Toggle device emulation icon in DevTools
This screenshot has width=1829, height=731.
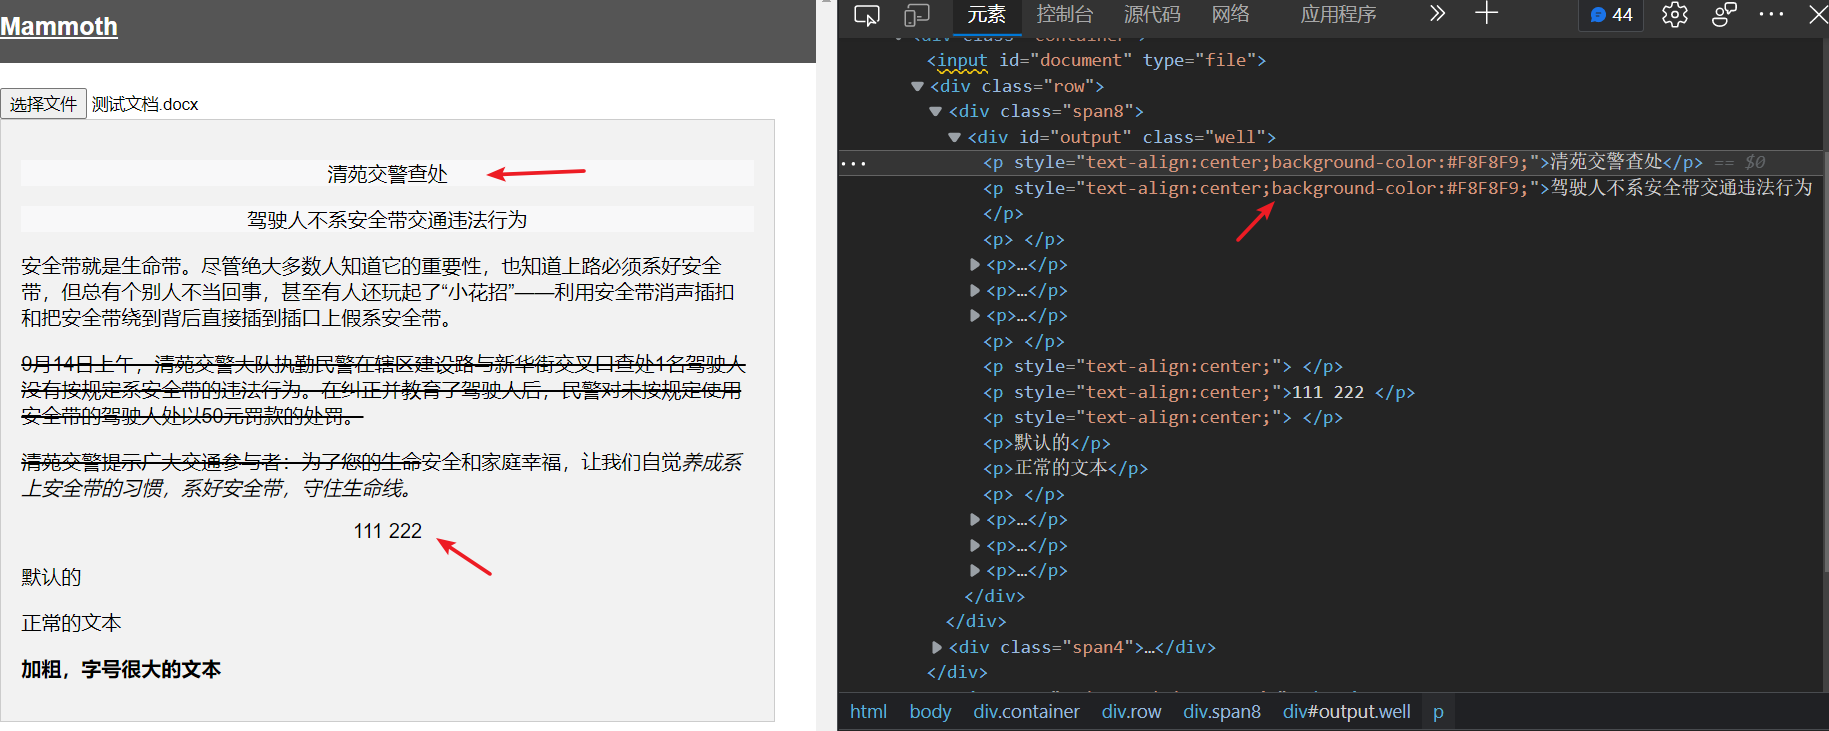tap(917, 15)
